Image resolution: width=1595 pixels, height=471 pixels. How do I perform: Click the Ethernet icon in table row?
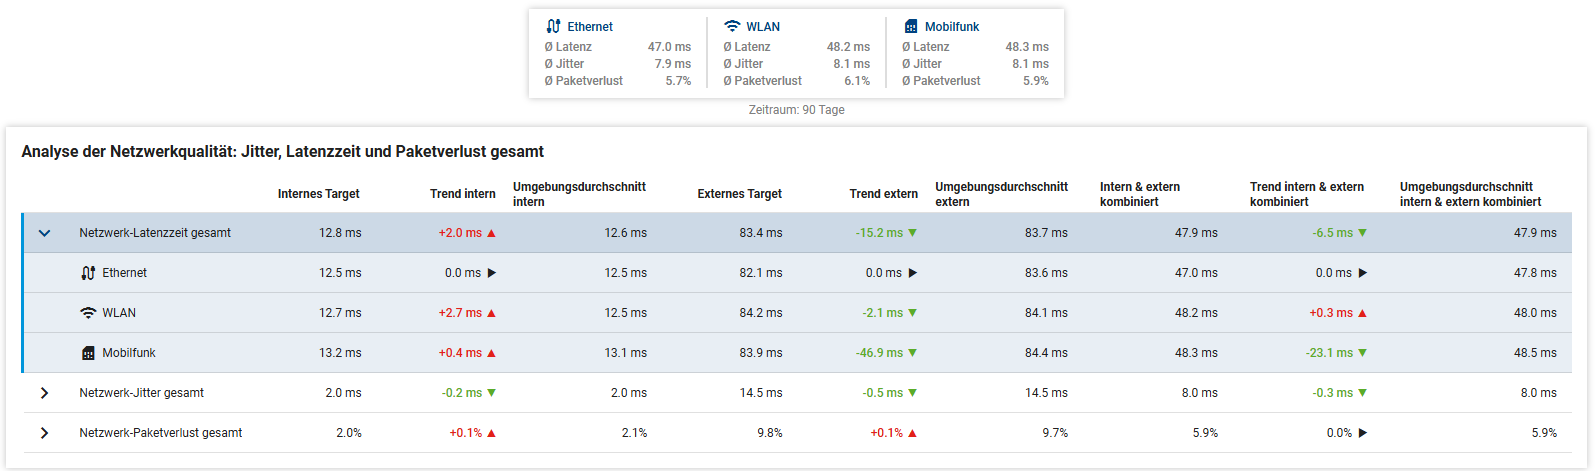click(x=88, y=273)
